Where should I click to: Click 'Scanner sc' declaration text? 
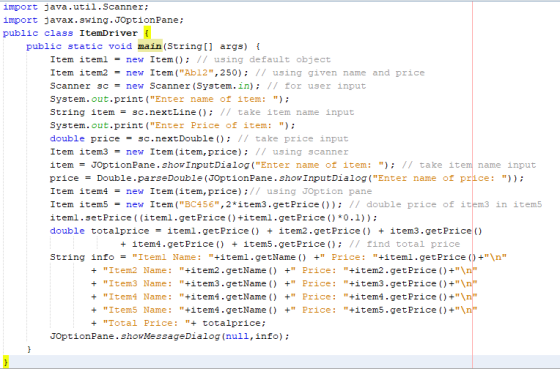(79, 86)
